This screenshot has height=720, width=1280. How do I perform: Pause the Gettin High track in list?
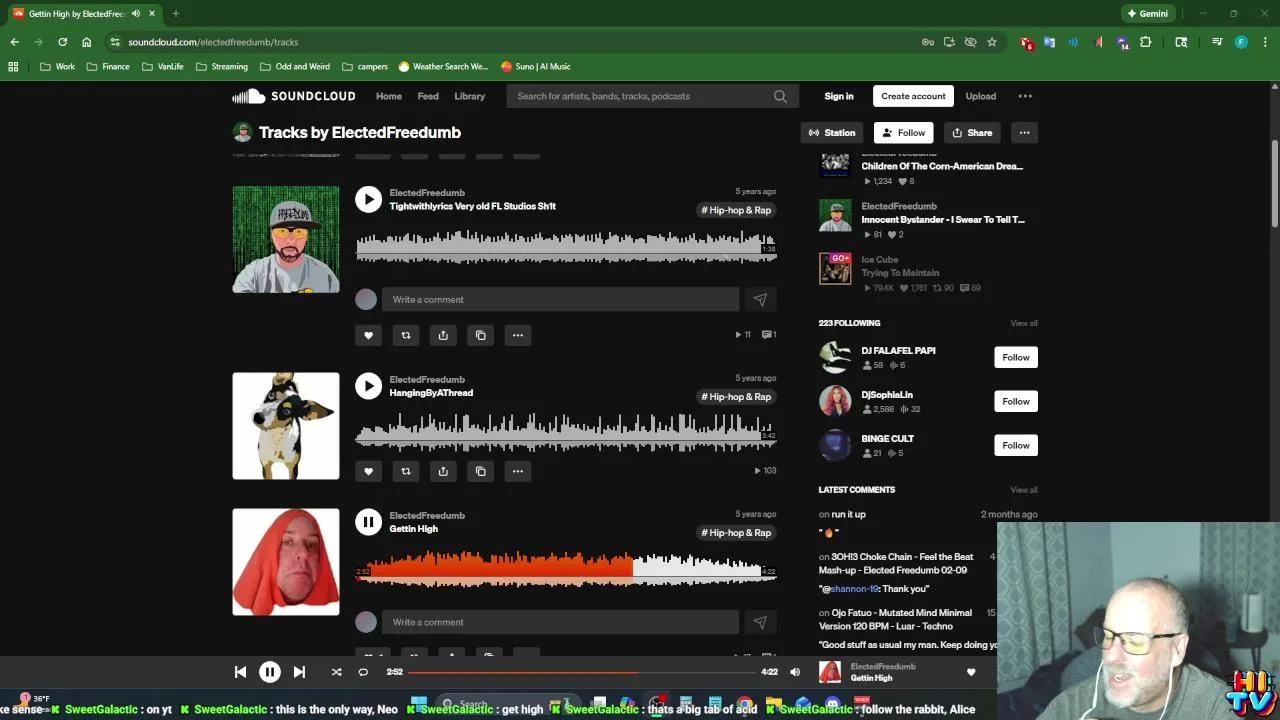(x=368, y=522)
